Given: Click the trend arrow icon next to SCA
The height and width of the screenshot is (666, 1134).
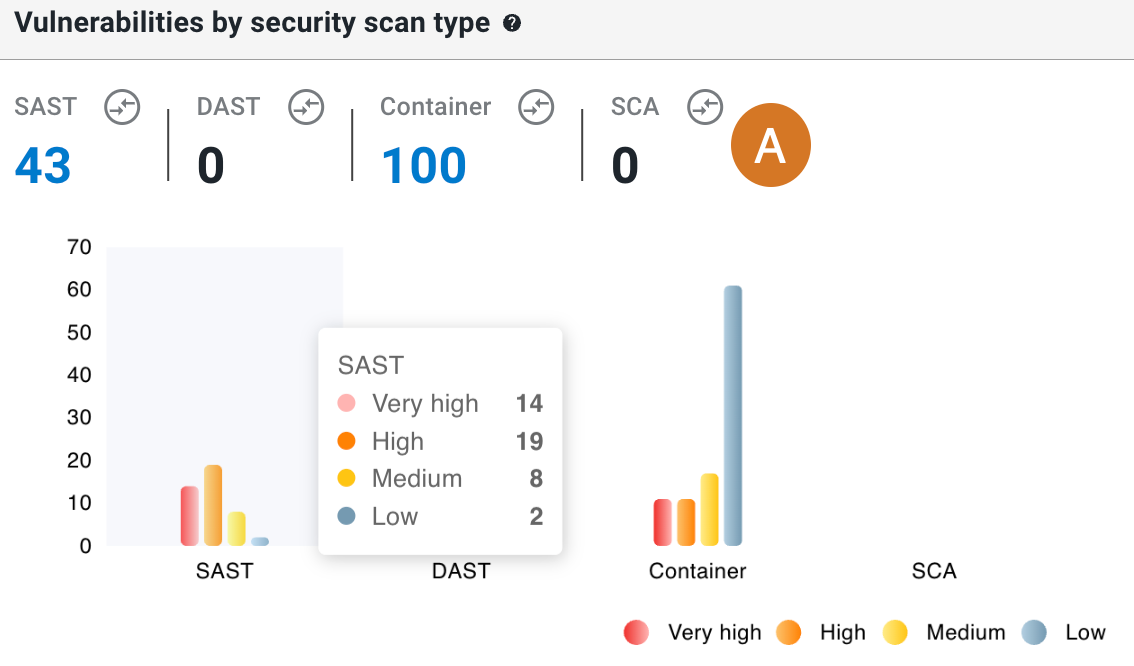Looking at the screenshot, I should [x=705, y=107].
